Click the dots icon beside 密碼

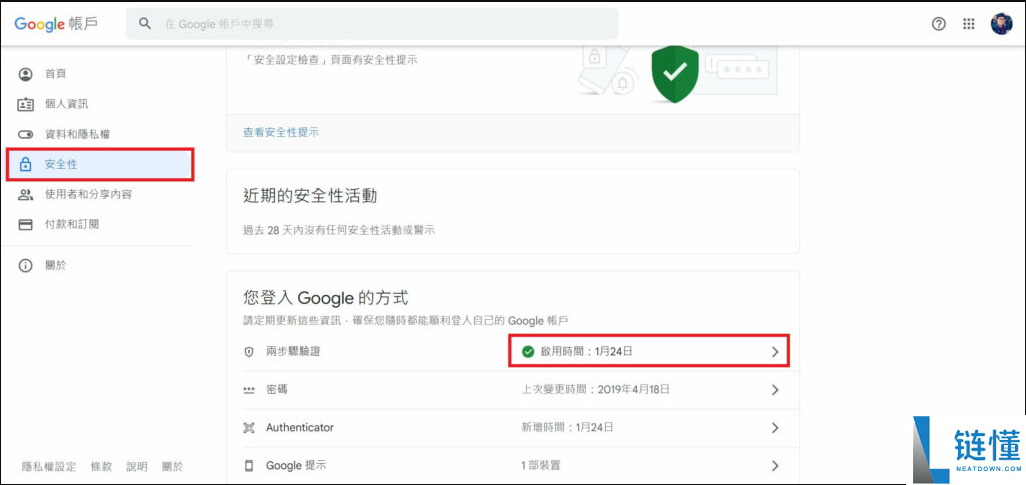tap(249, 390)
